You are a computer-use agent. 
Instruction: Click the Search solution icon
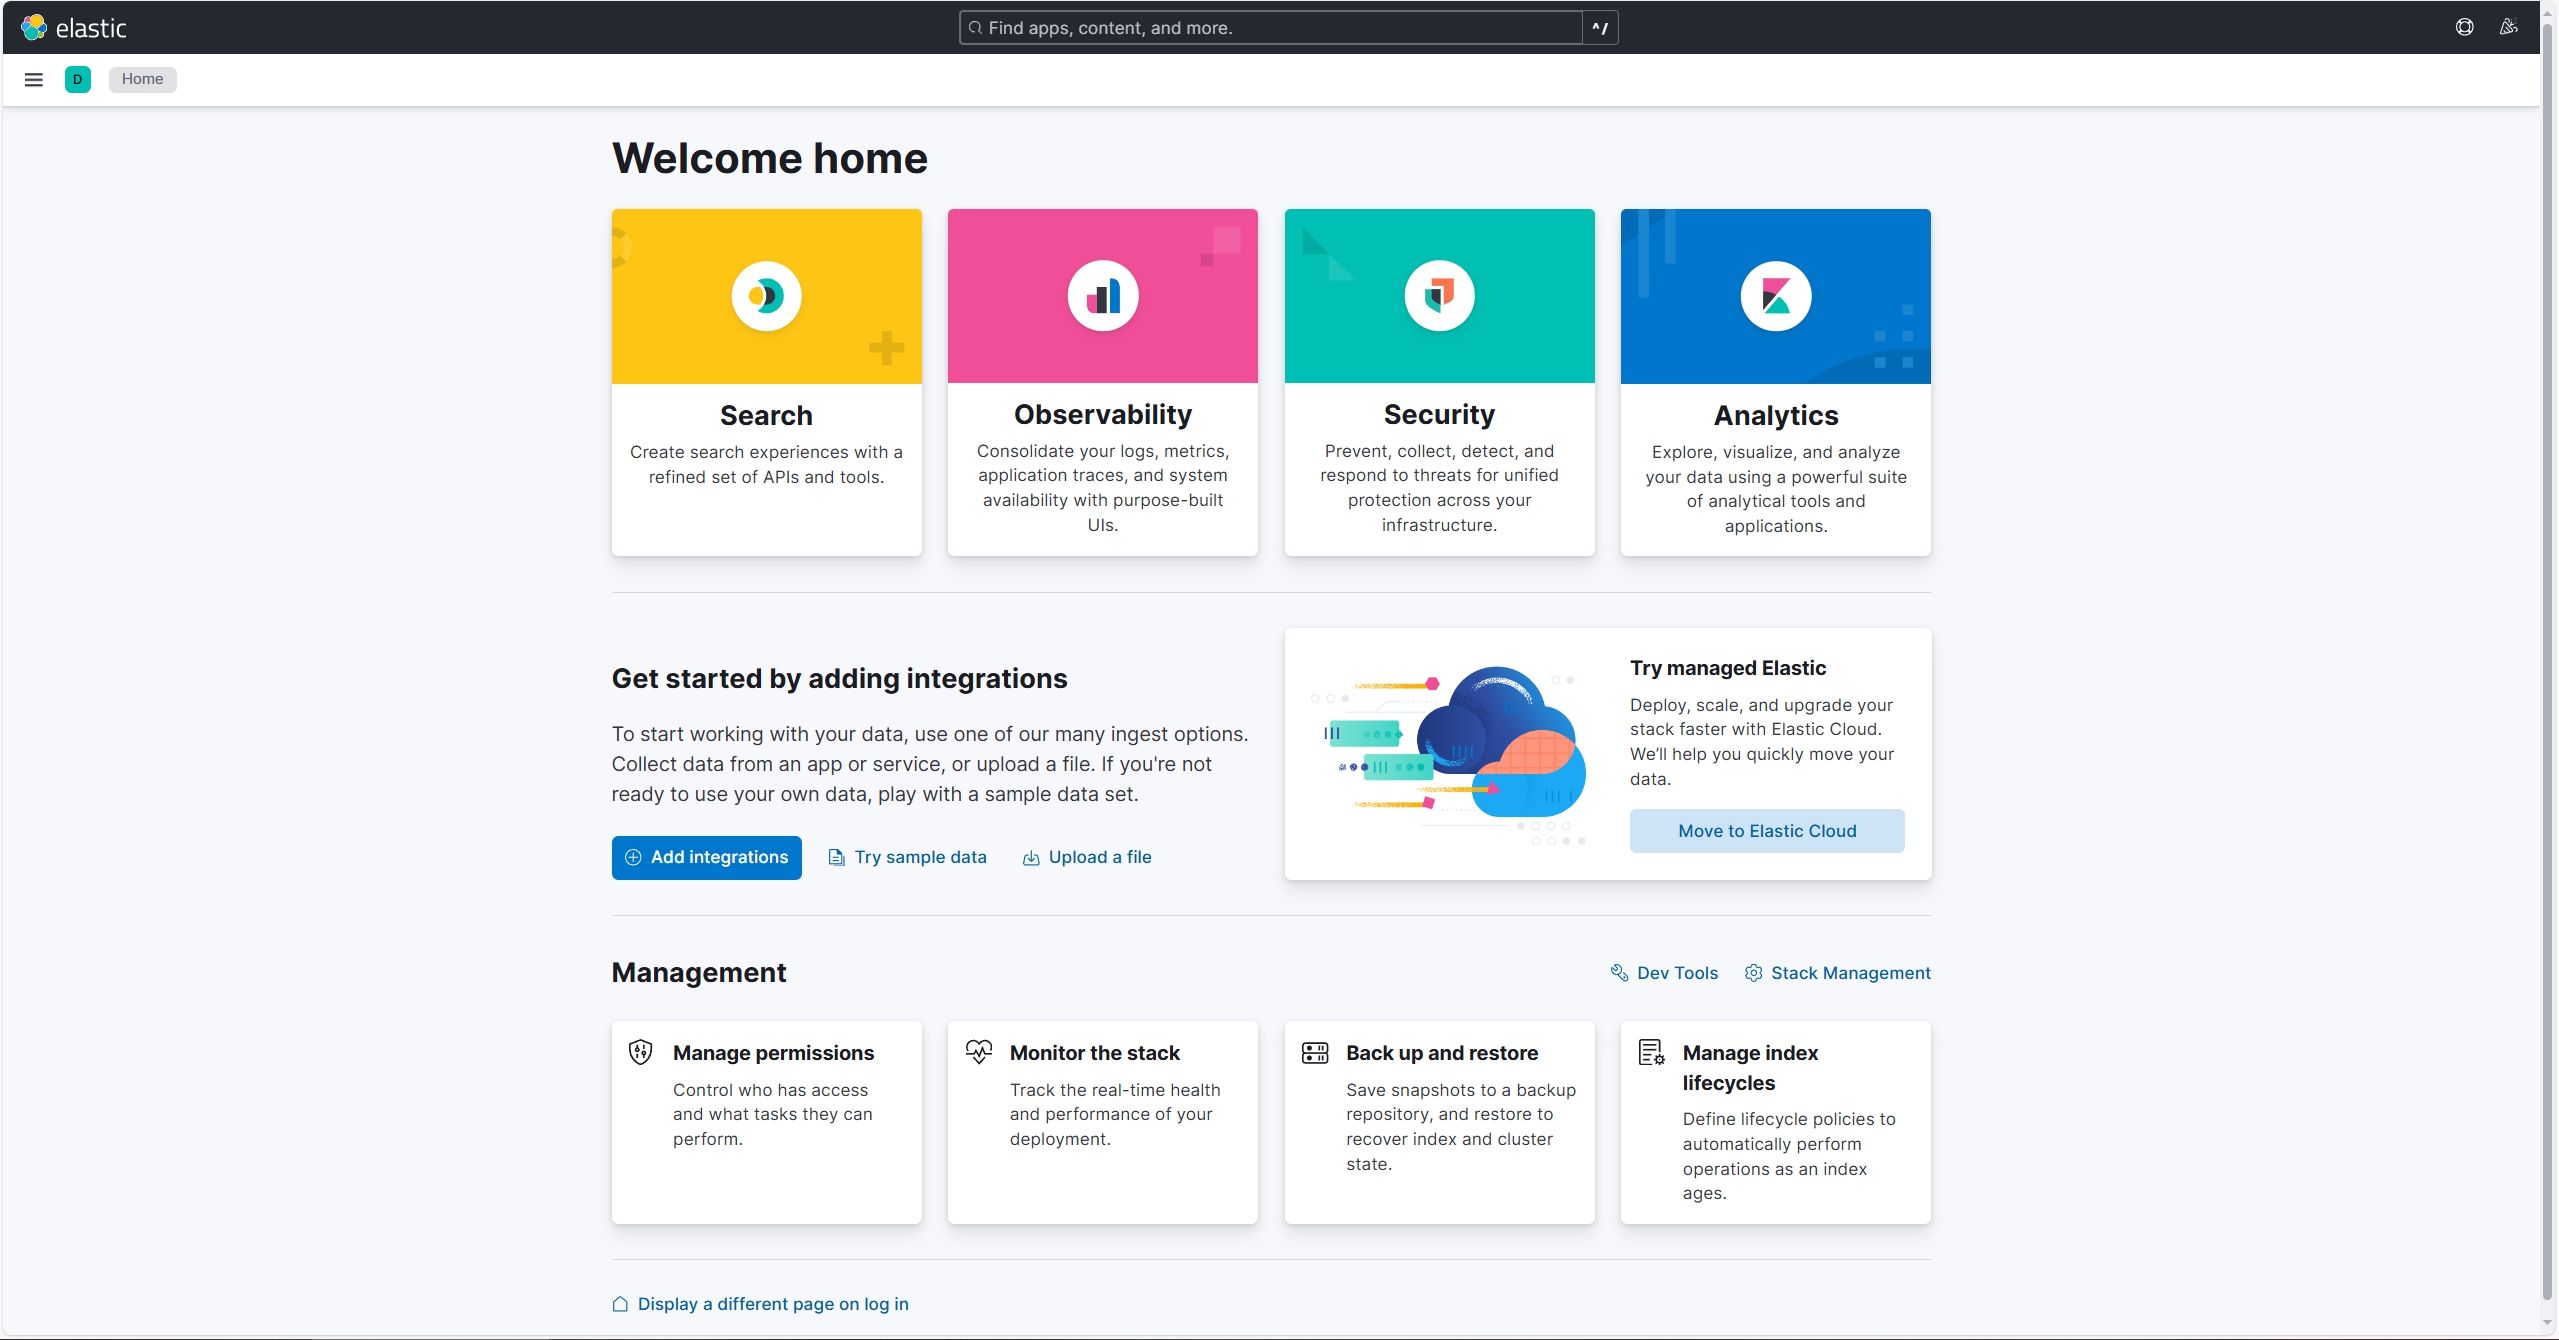pos(766,296)
